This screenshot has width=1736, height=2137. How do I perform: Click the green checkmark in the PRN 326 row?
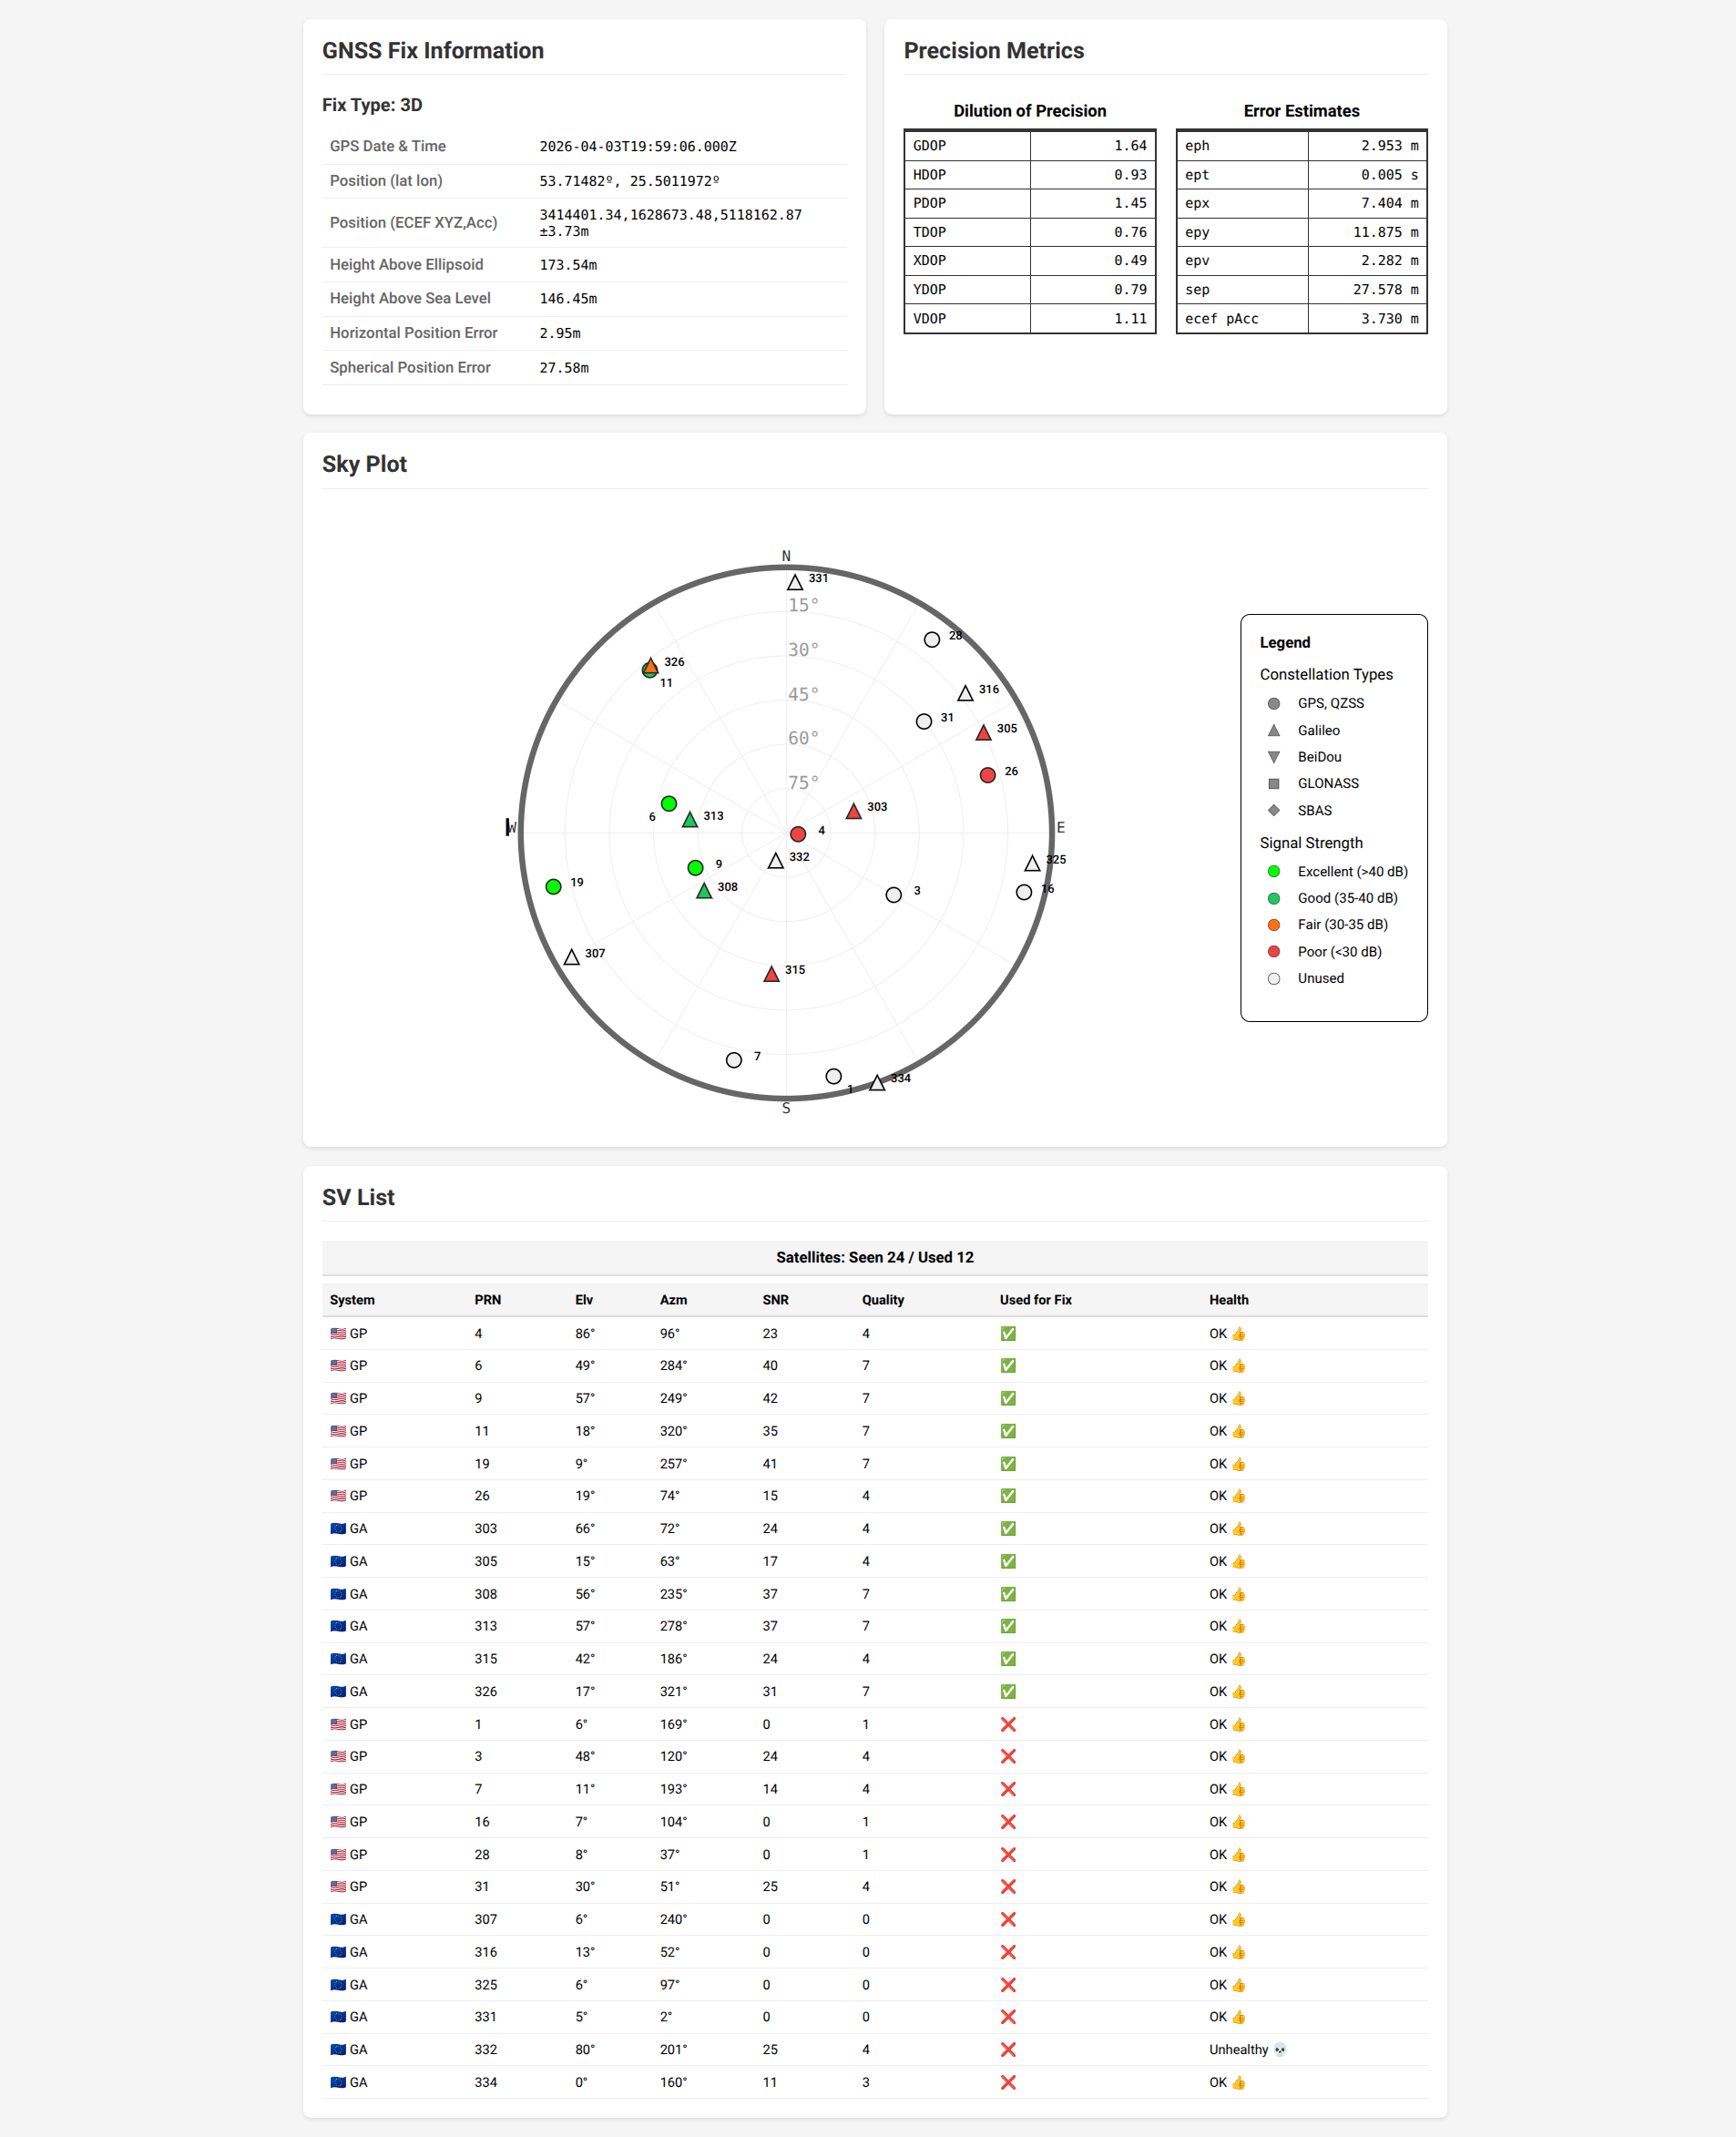click(x=1008, y=1691)
